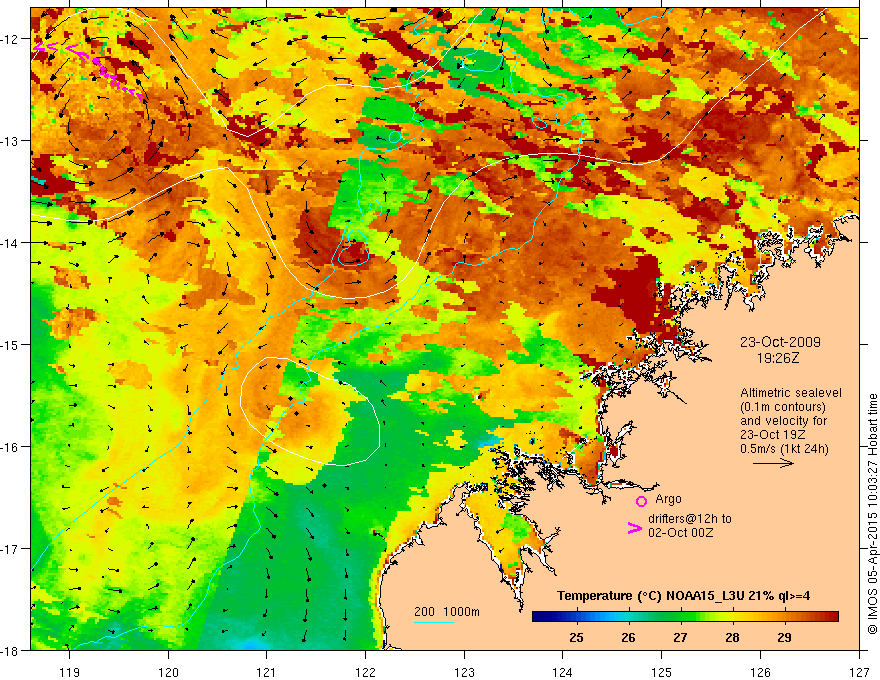Click the 'Argo' legend label

[668, 499]
